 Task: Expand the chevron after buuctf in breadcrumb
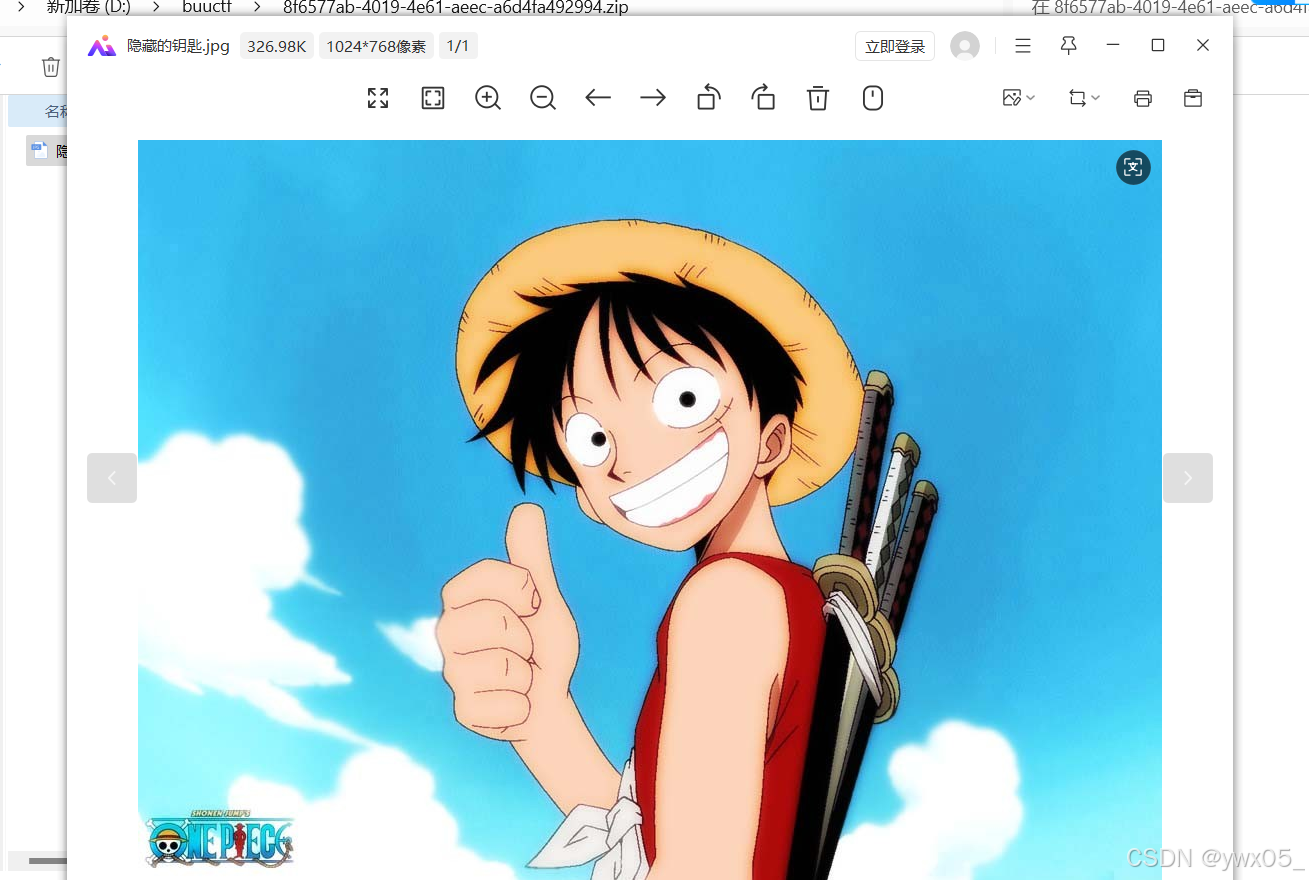(257, 7)
